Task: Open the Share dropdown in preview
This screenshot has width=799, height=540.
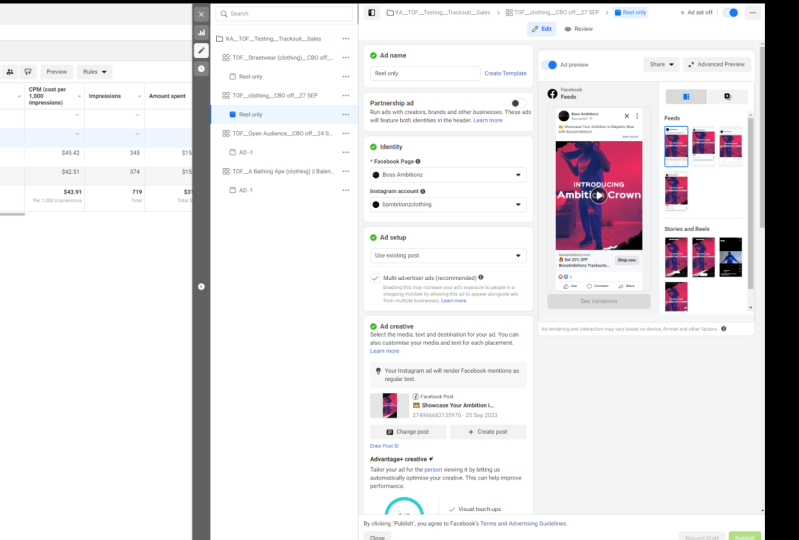Action: (x=661, y=64)
